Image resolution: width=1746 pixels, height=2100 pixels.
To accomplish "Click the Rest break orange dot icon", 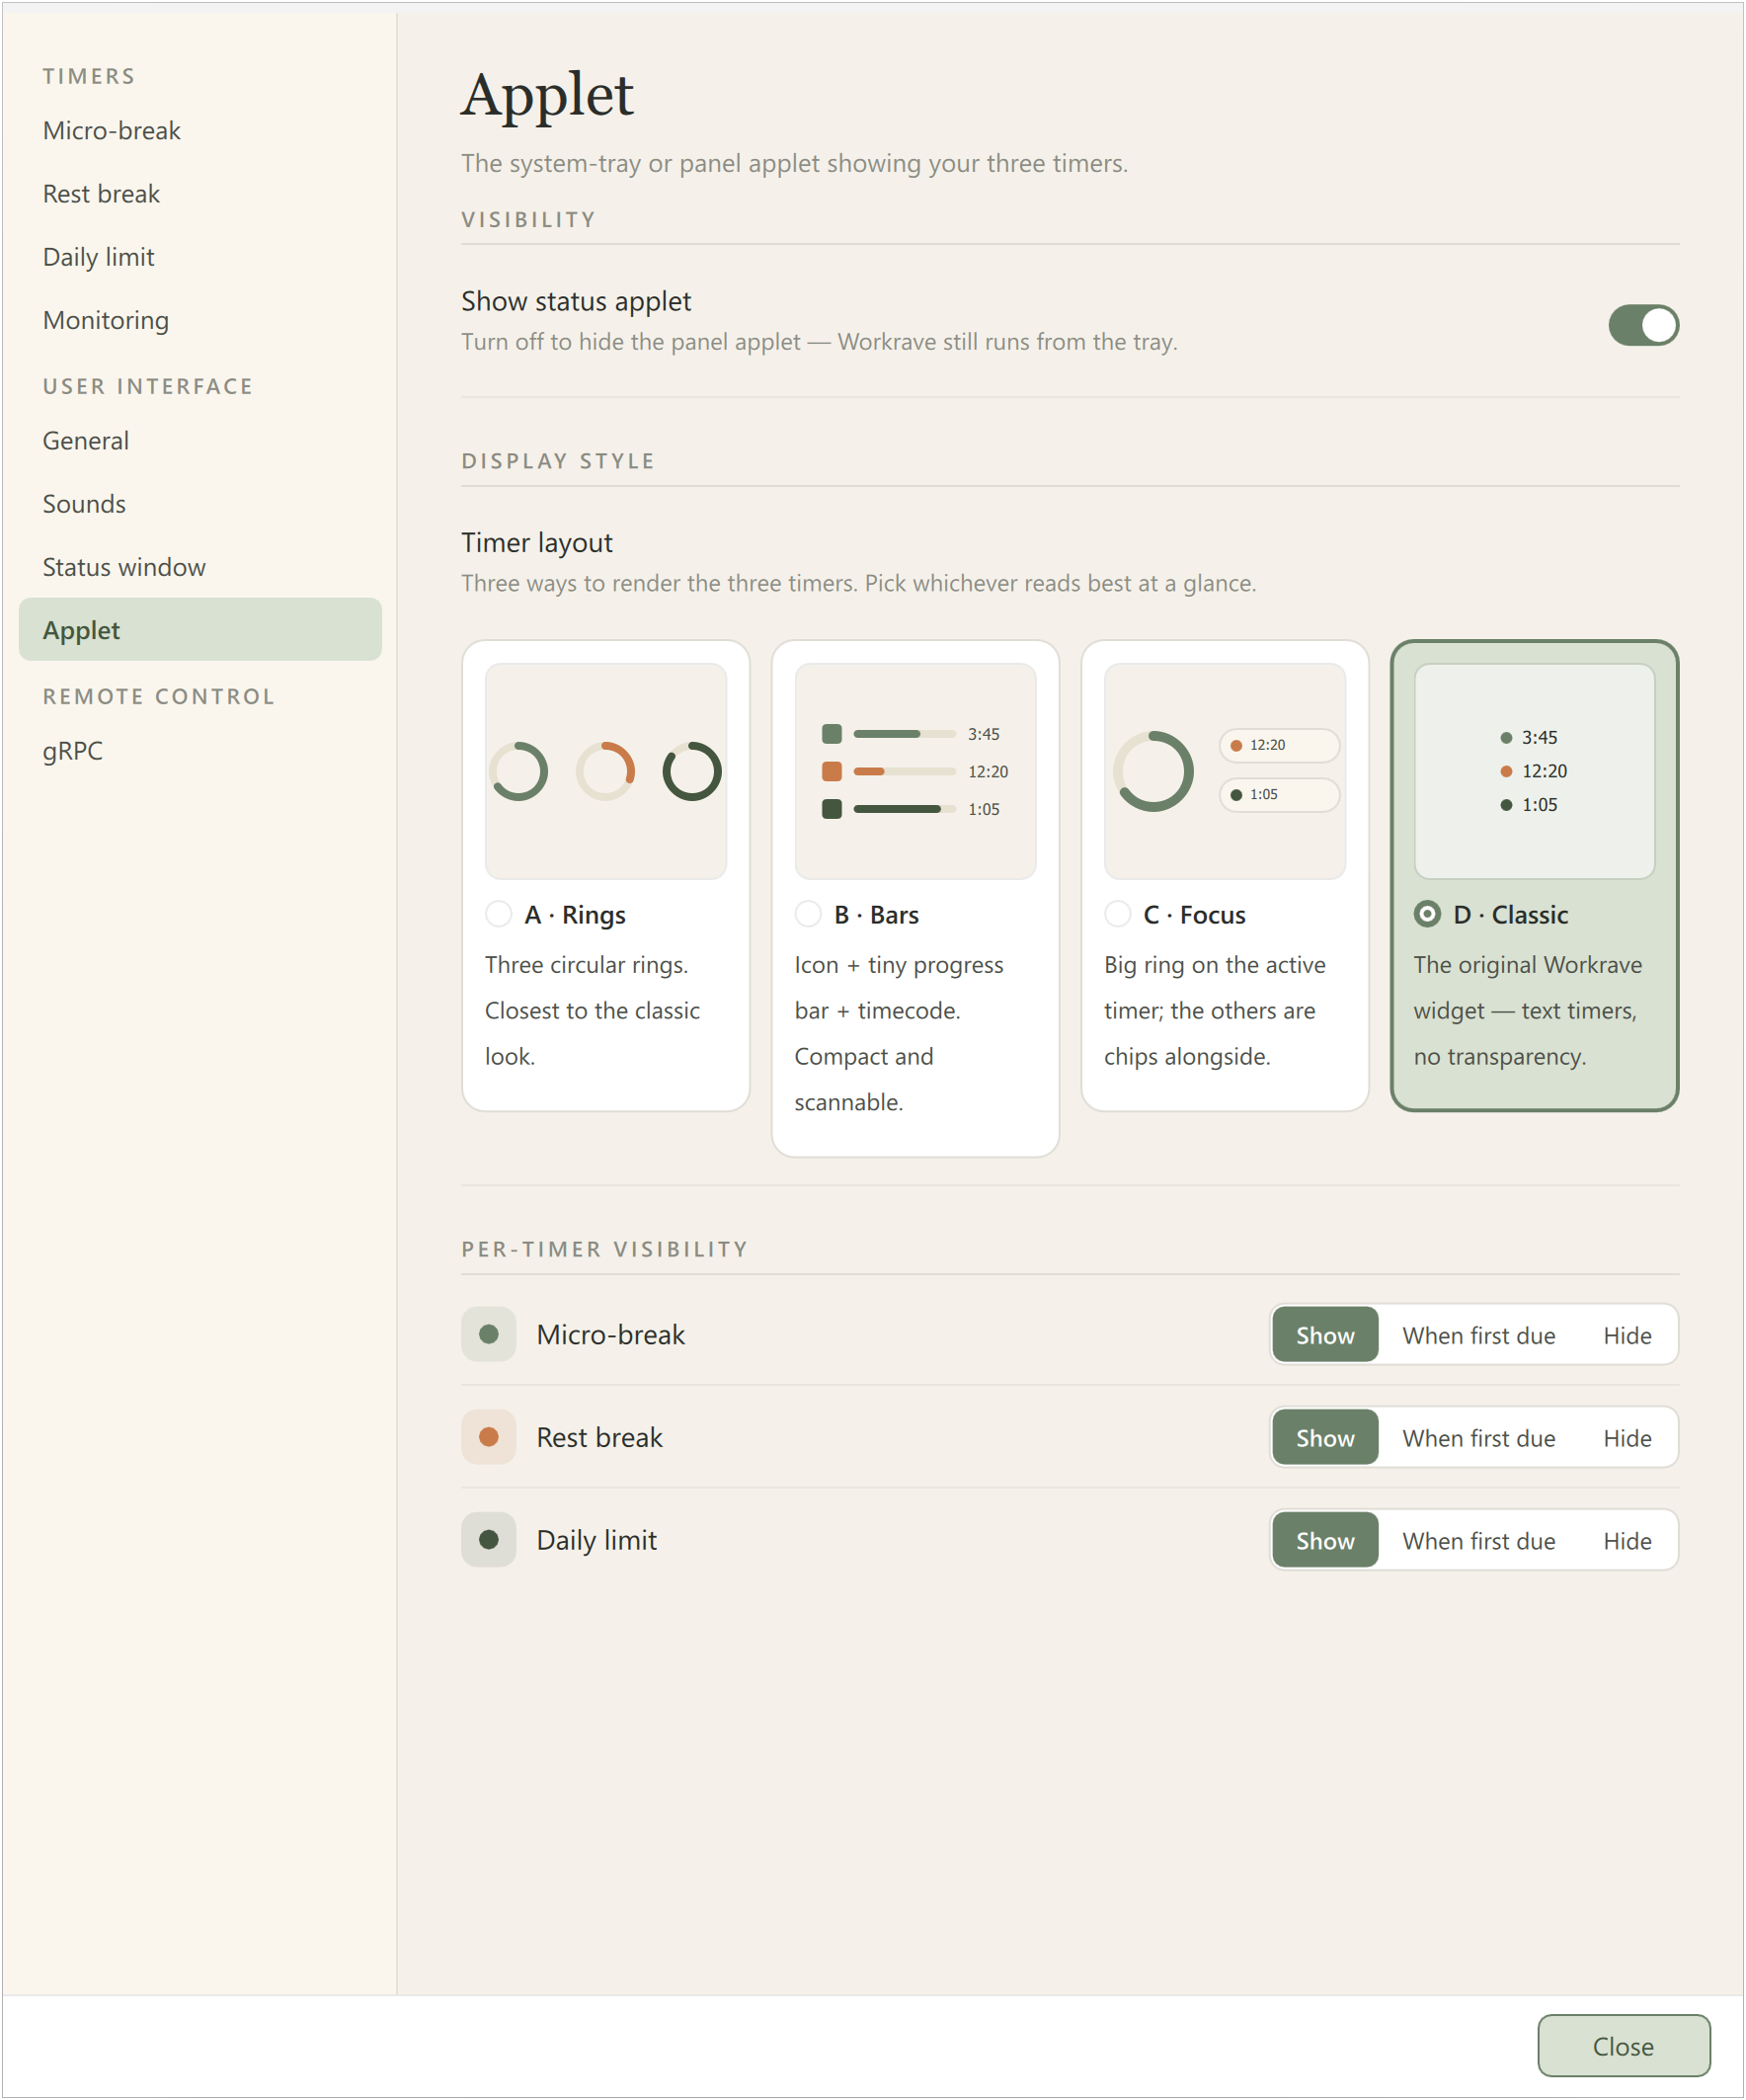I will pos(489,1437).
